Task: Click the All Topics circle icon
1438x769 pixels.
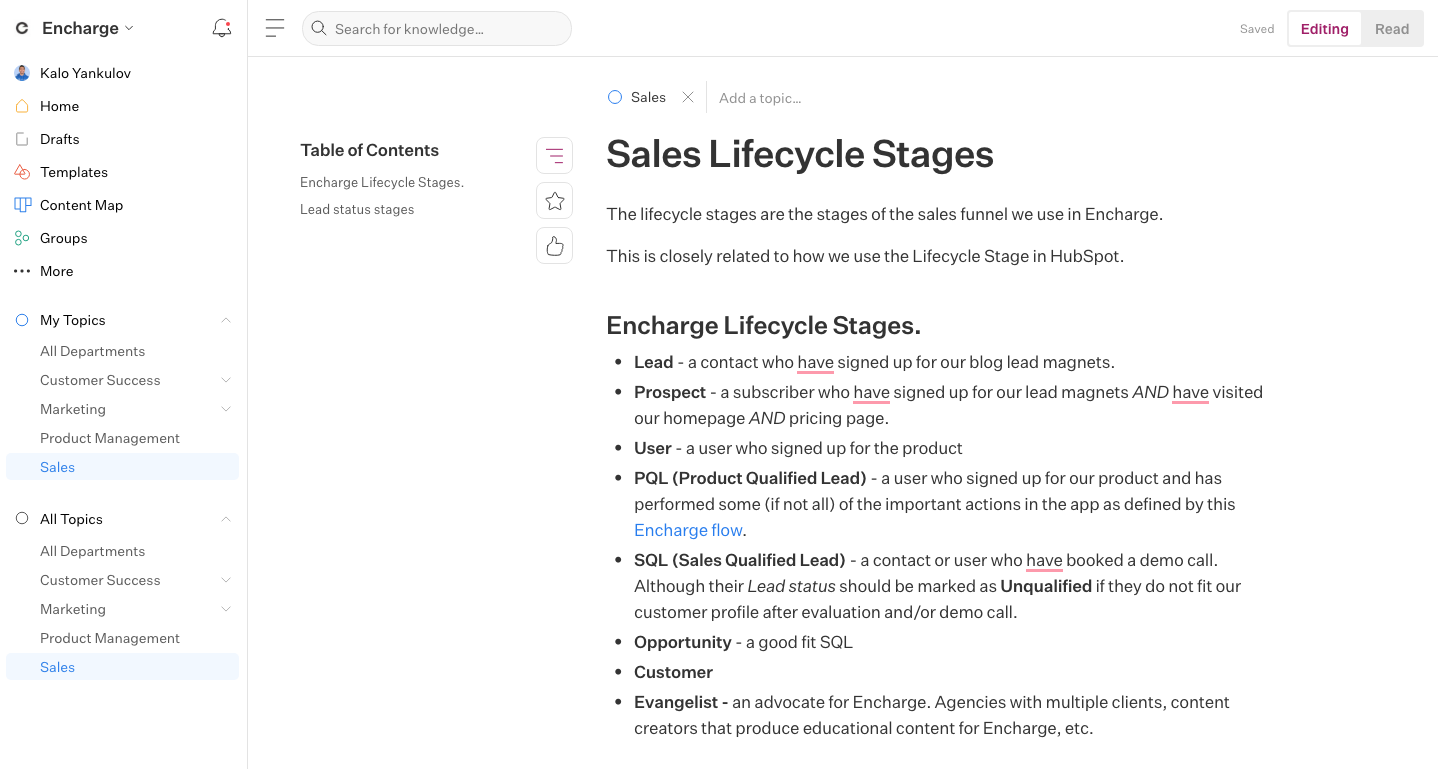Action: (x=22, y=519)
